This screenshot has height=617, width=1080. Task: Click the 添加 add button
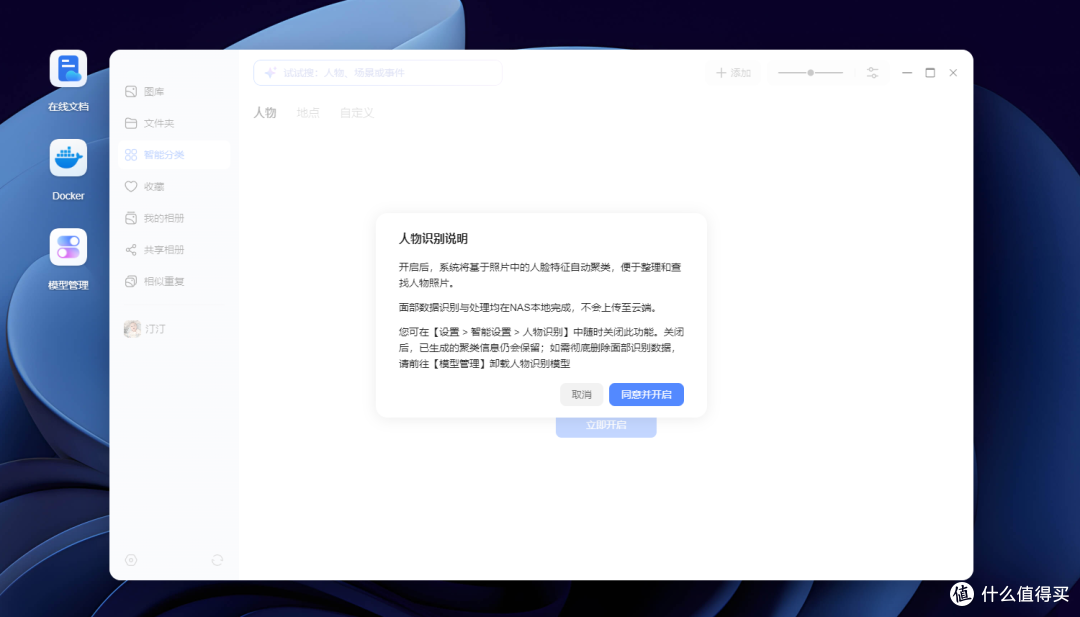[x=733, y=73]
